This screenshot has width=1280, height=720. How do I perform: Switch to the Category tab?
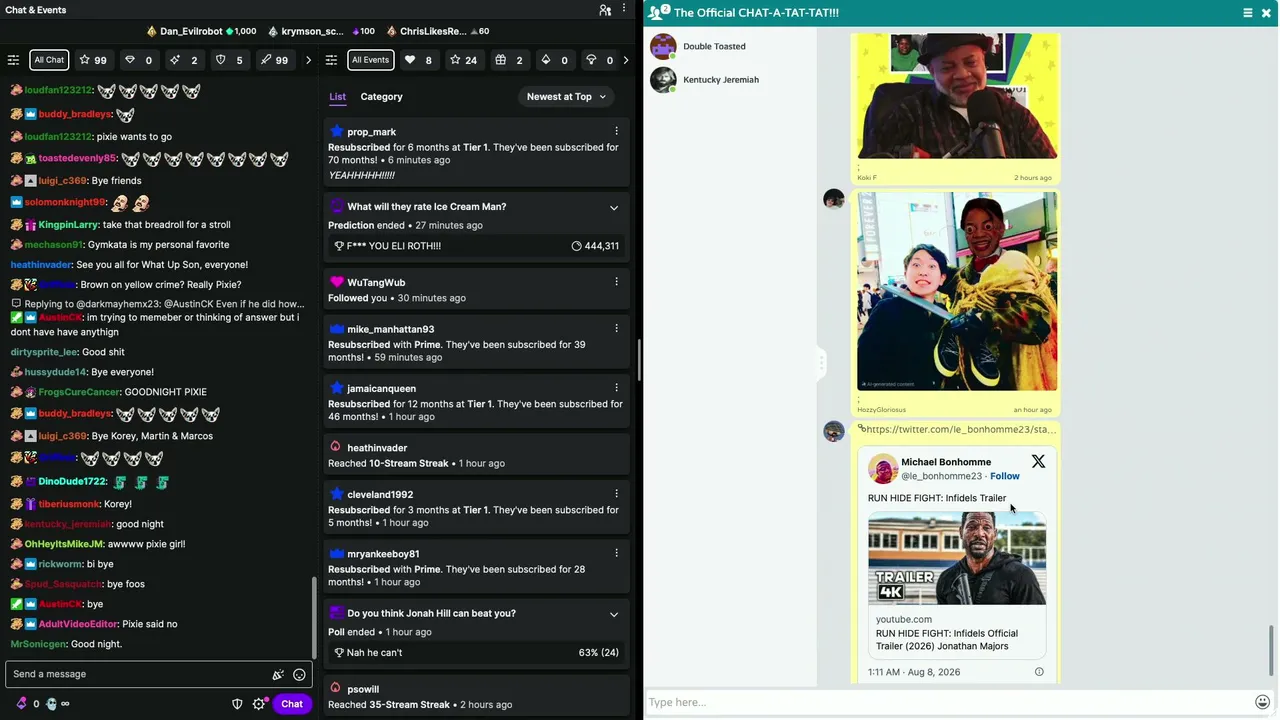point(381,97)
